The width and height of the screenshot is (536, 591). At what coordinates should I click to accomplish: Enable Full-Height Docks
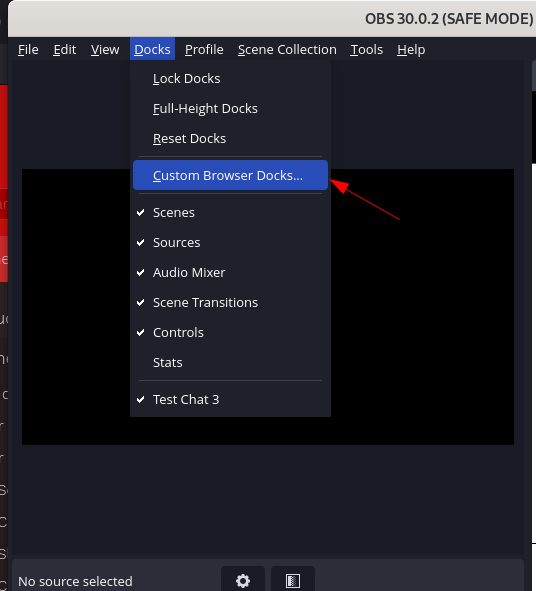tap(230, 109)
